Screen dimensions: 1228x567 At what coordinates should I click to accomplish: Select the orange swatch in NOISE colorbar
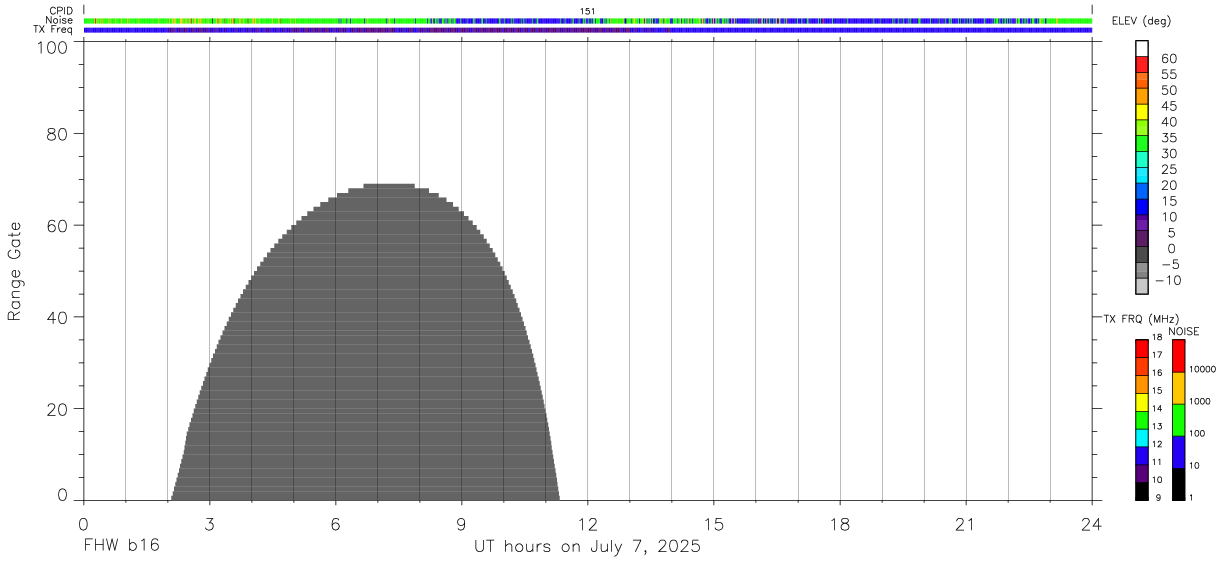1178,388
